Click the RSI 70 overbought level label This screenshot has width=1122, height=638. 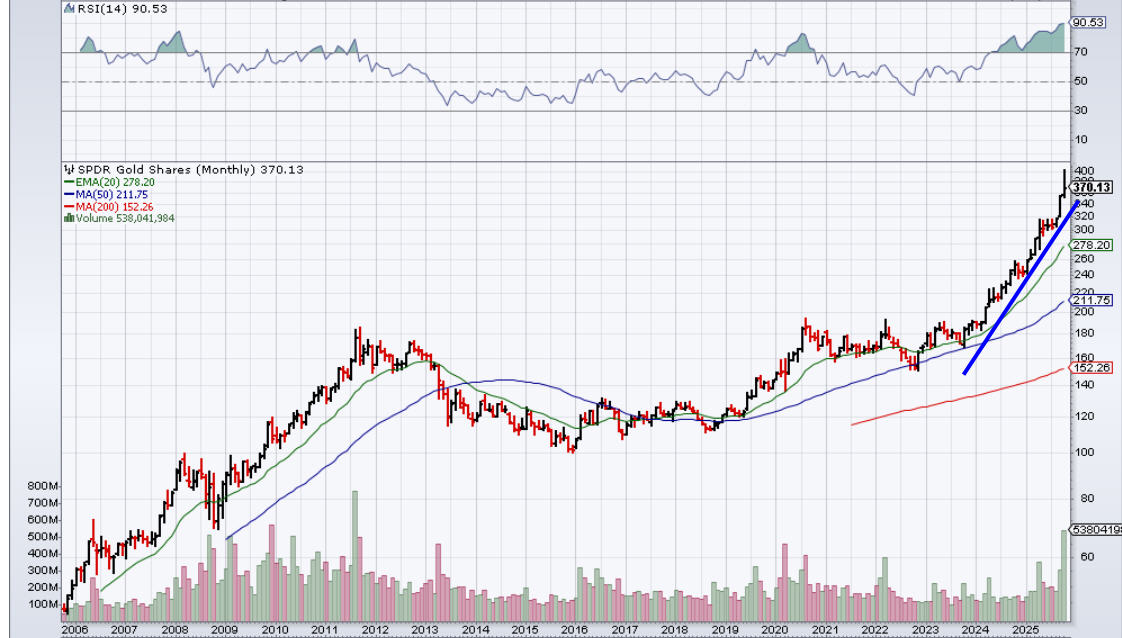tap(1081, 52)
